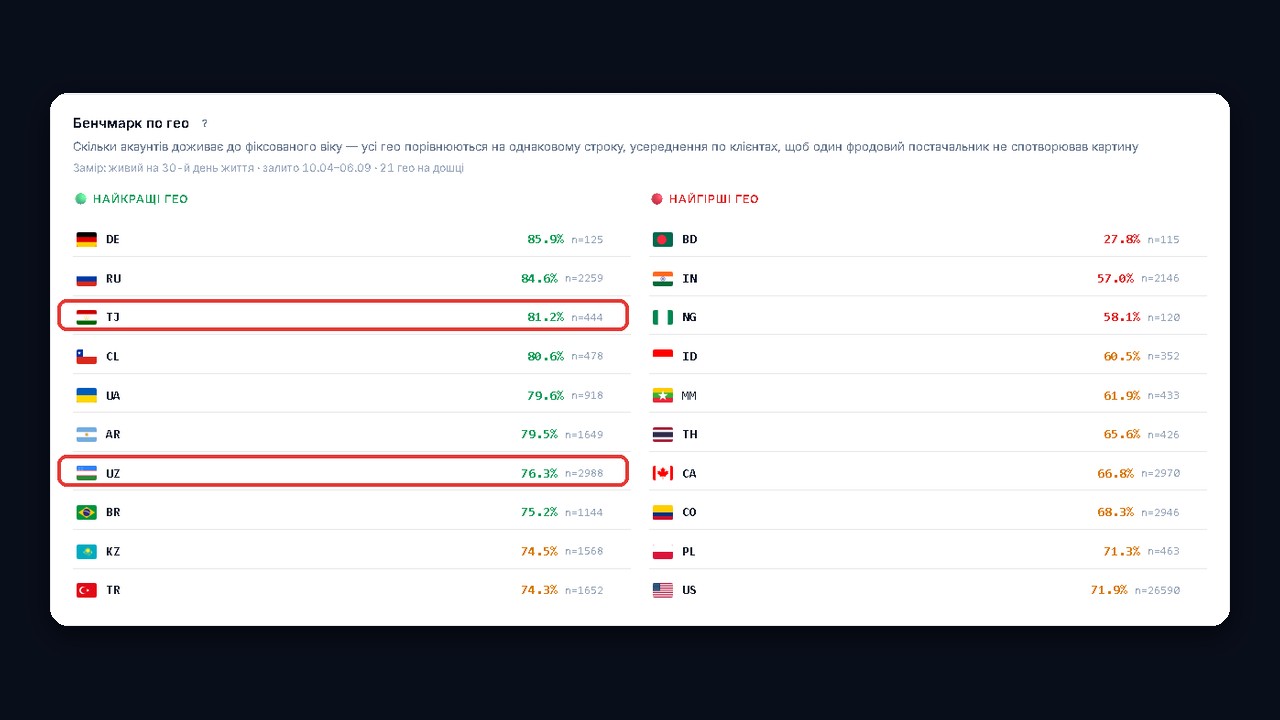
Task: Click the 84.6% value for RU
Action: pyautogui.click(x=540, y=279)
